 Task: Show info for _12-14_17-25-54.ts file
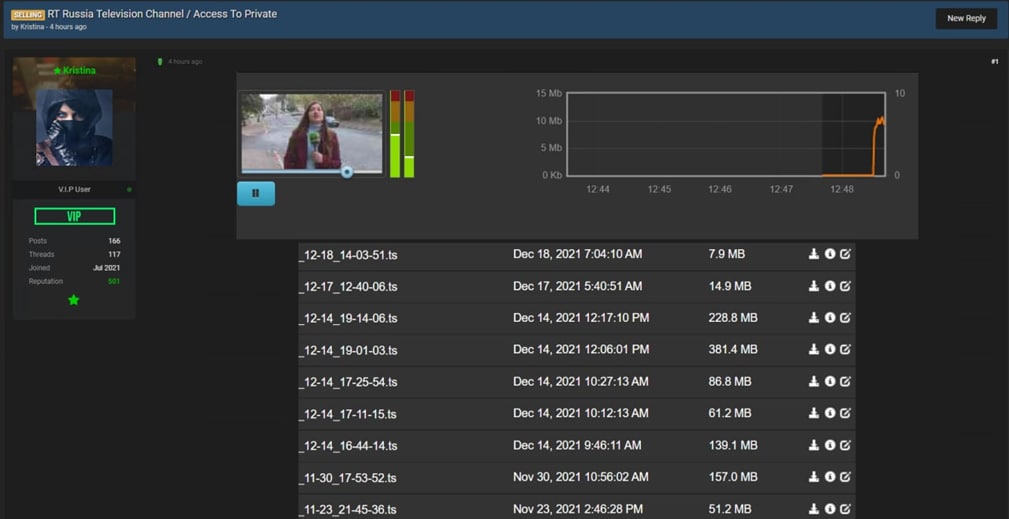click(x=829, y=382)
